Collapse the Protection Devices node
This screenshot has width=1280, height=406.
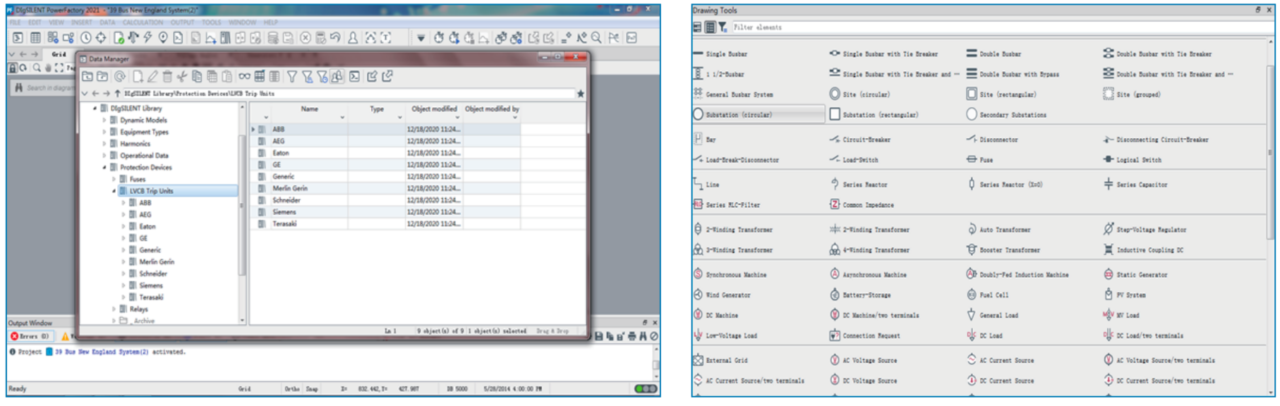click(x=103, y=167)
